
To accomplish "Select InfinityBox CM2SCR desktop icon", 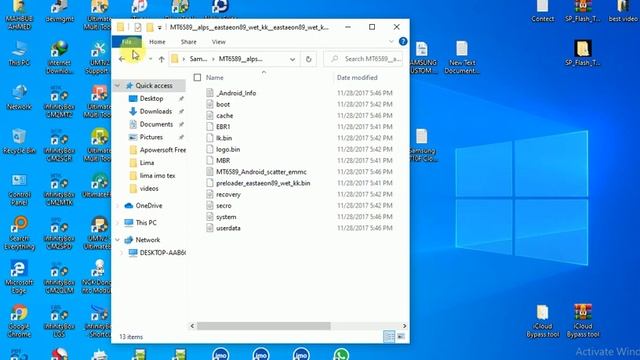I will click(x=60, y=146).
